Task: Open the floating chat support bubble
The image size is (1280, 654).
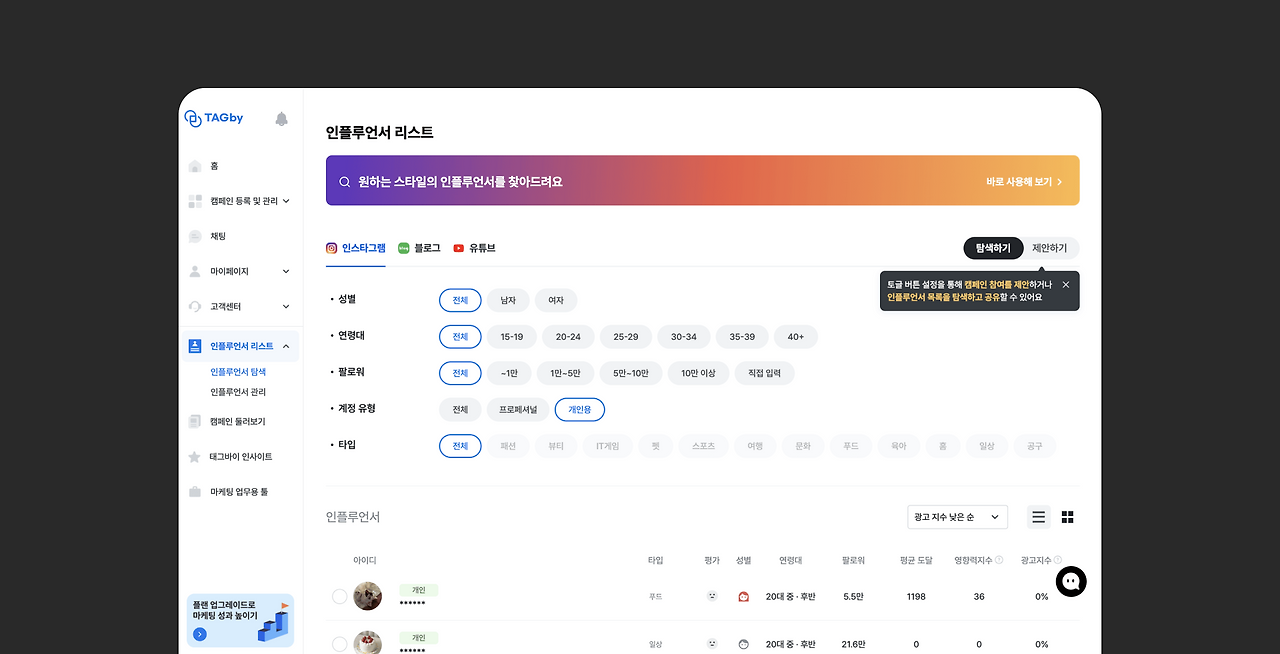Action: point(1071,581)
